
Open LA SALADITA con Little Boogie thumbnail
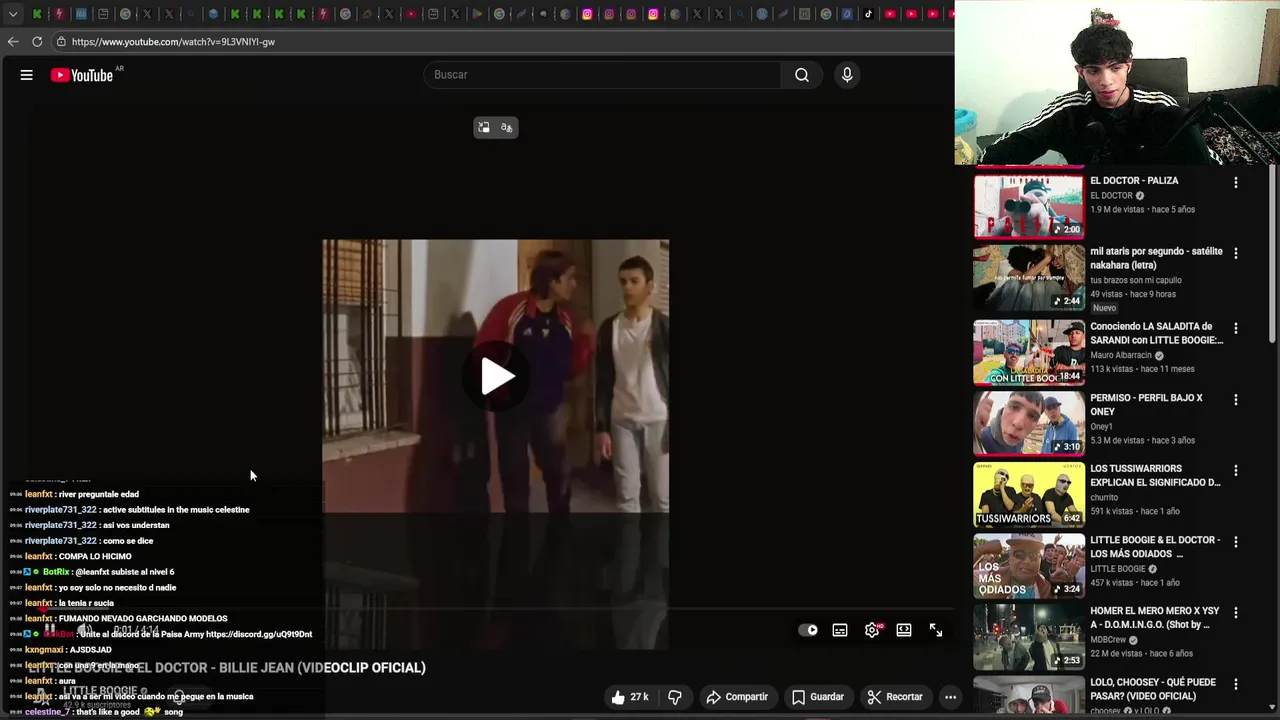click(1029, 352)
